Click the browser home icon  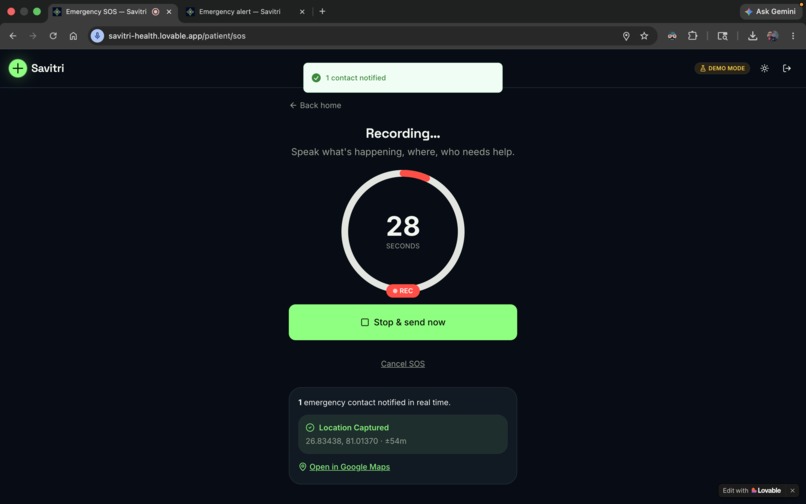73,36
